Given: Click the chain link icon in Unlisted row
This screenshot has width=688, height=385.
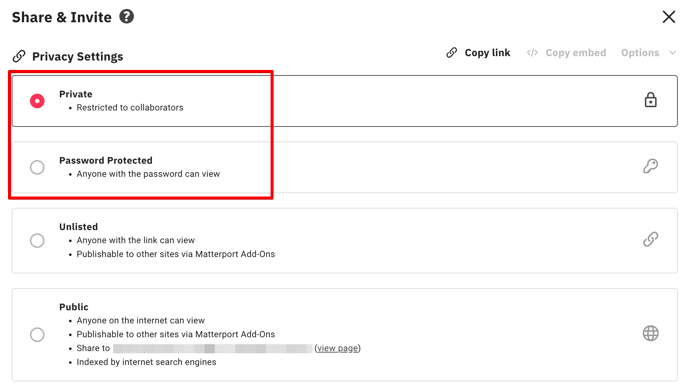Looking at the screenshot, I should pyautogui.click(x=650, y=239).
